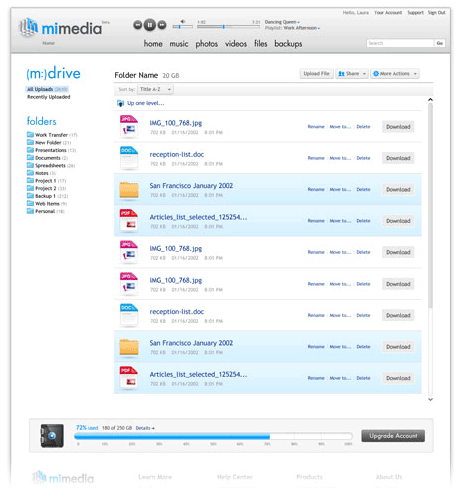Click the Home breadcrumb below the logo
The height and width of the screenshot is (488, 459).
tap(48, 43)
